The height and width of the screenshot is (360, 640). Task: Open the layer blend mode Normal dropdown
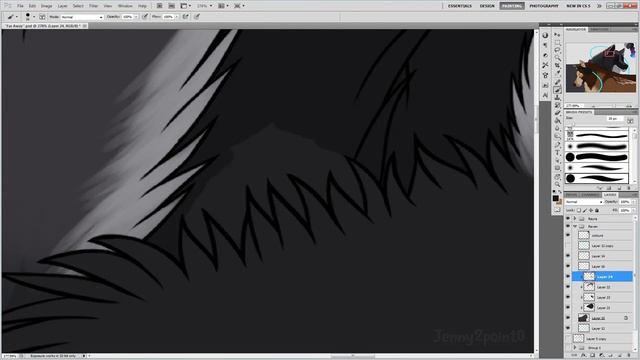tap(584, 202)
